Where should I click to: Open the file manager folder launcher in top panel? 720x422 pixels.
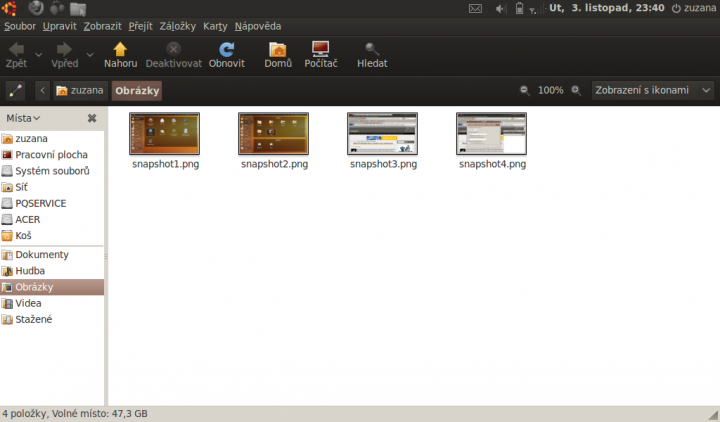click(78, 8)
